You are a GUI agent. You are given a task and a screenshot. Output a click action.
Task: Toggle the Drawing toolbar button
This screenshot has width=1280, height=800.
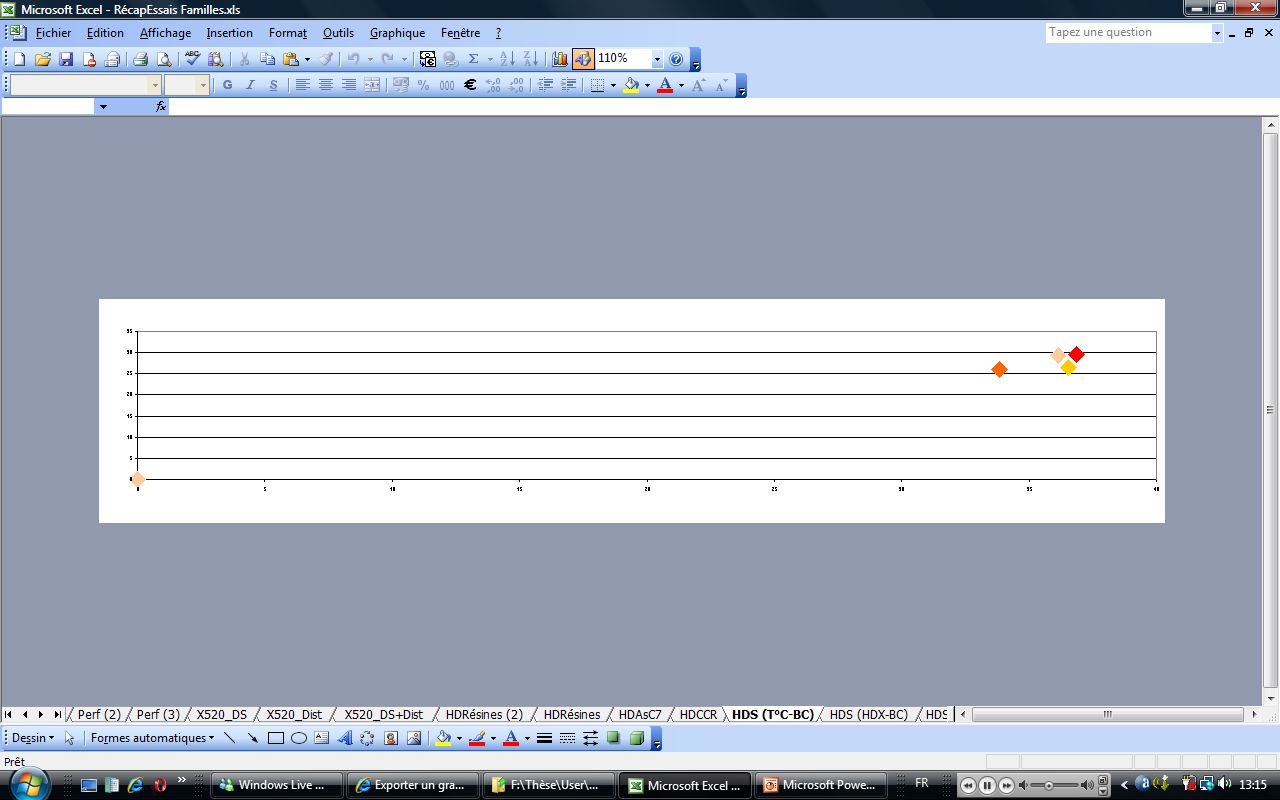pyautogui.click(x=583, y=59)
